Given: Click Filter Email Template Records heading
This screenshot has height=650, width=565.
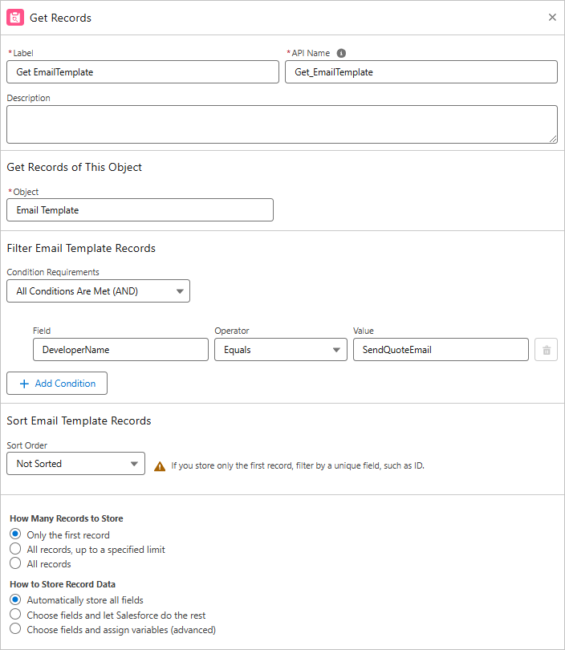Looking at the screenshot, I should click(81, 248).
